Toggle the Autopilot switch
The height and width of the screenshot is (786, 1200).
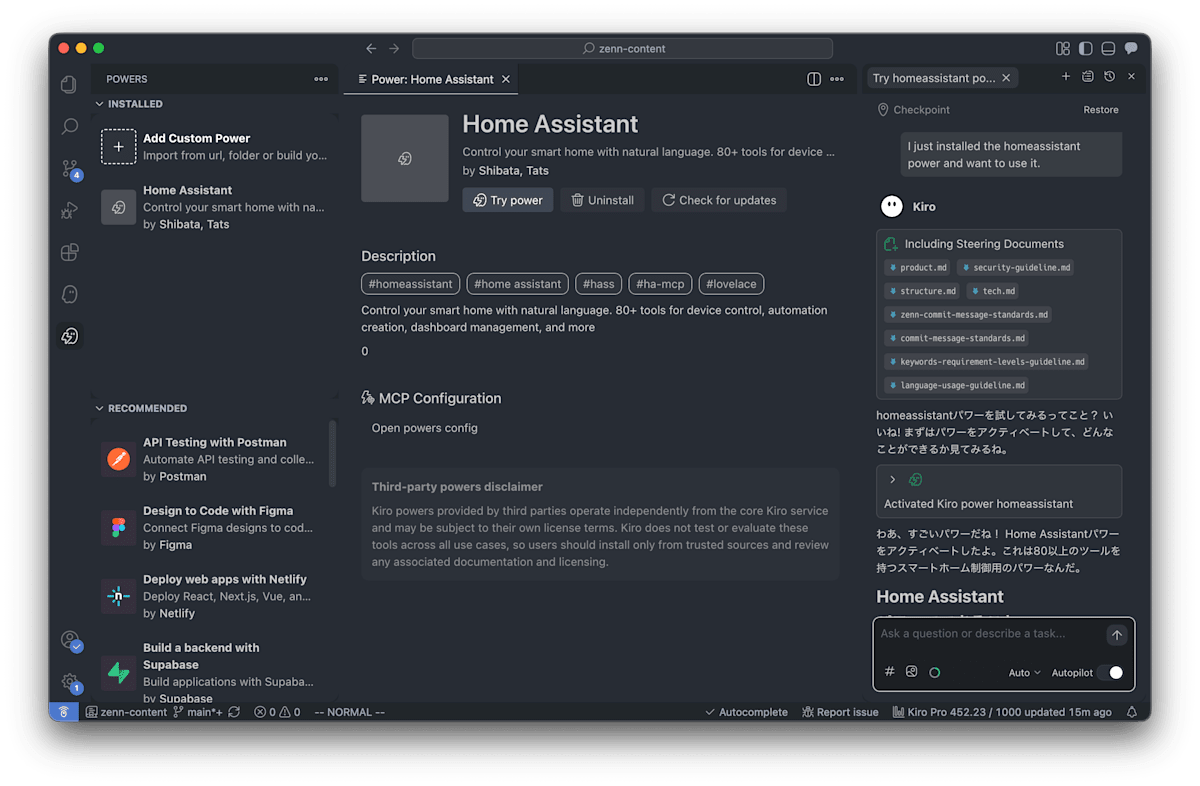[x=1111, y=673]
